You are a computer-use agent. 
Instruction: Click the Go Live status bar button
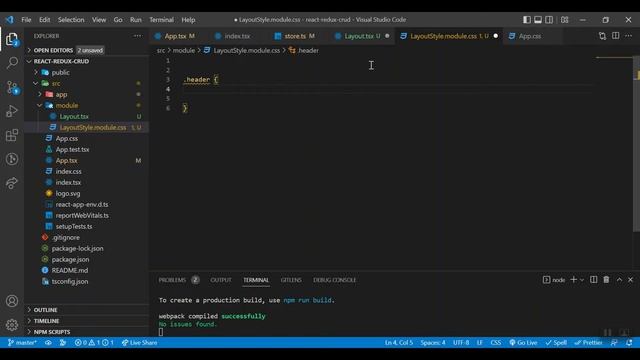[523, 342]
